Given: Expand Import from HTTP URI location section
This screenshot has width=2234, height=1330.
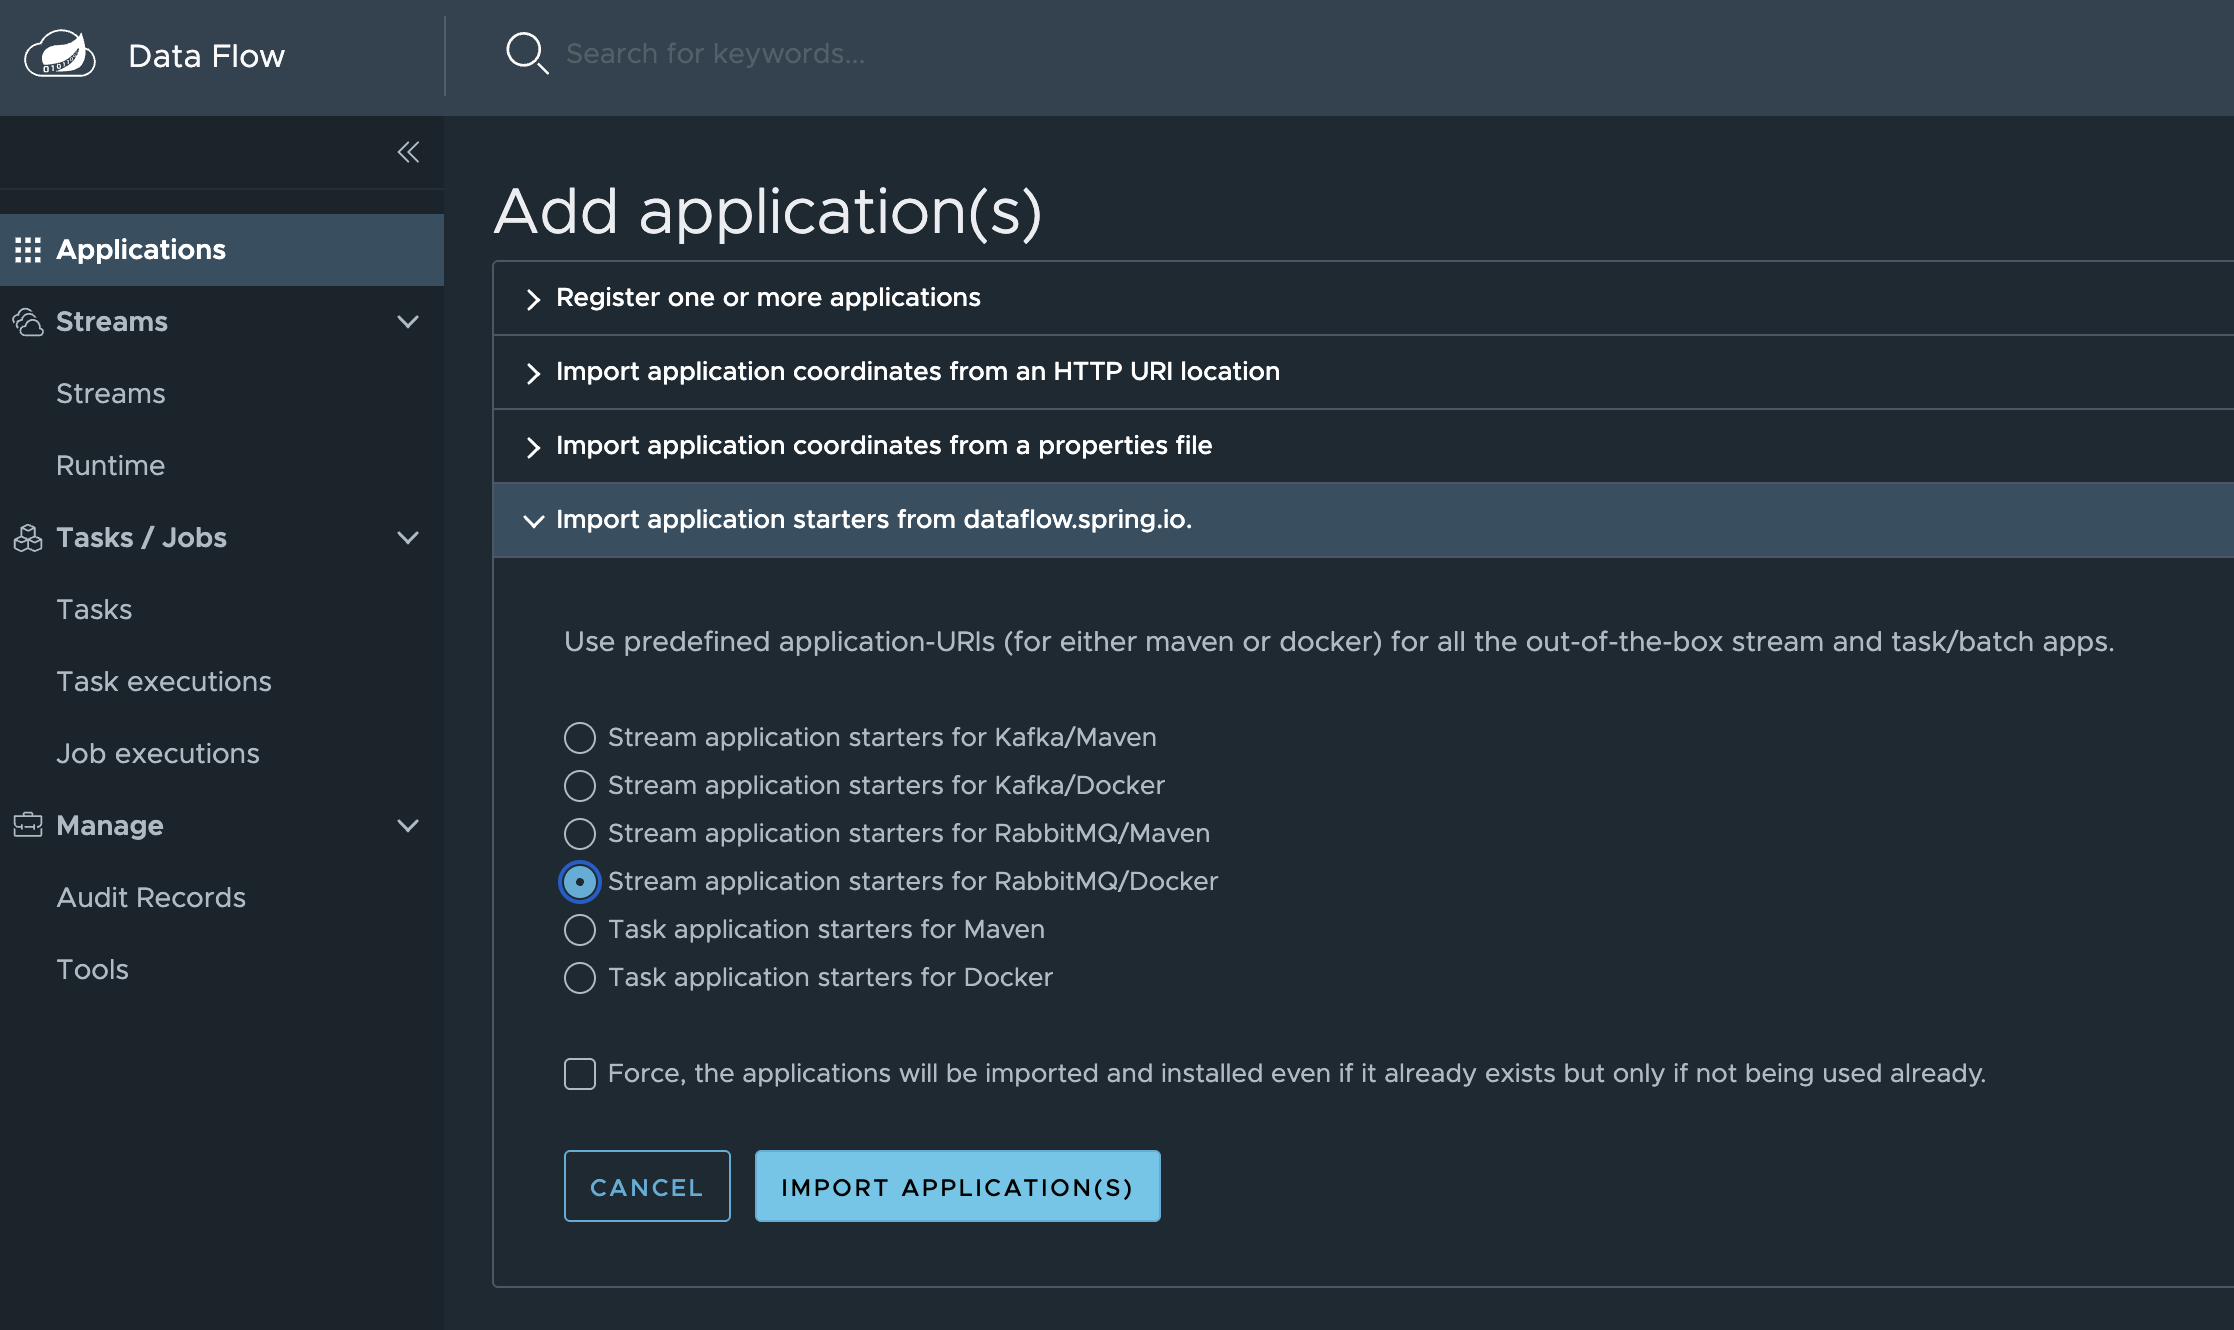Looking at the screenshot, I should click(x=1363, y=372).
